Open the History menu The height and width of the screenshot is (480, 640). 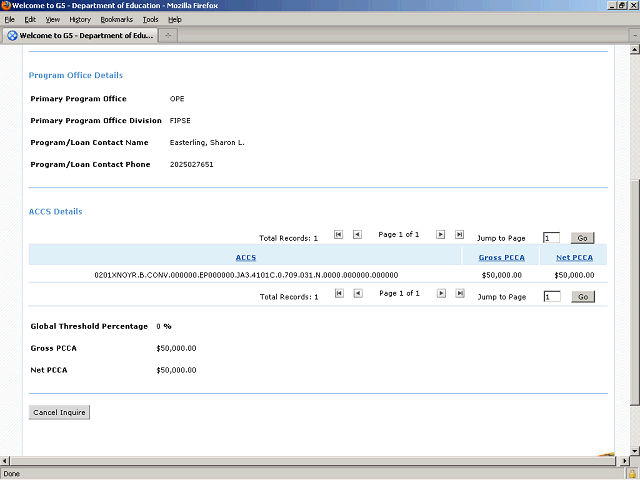80,20
